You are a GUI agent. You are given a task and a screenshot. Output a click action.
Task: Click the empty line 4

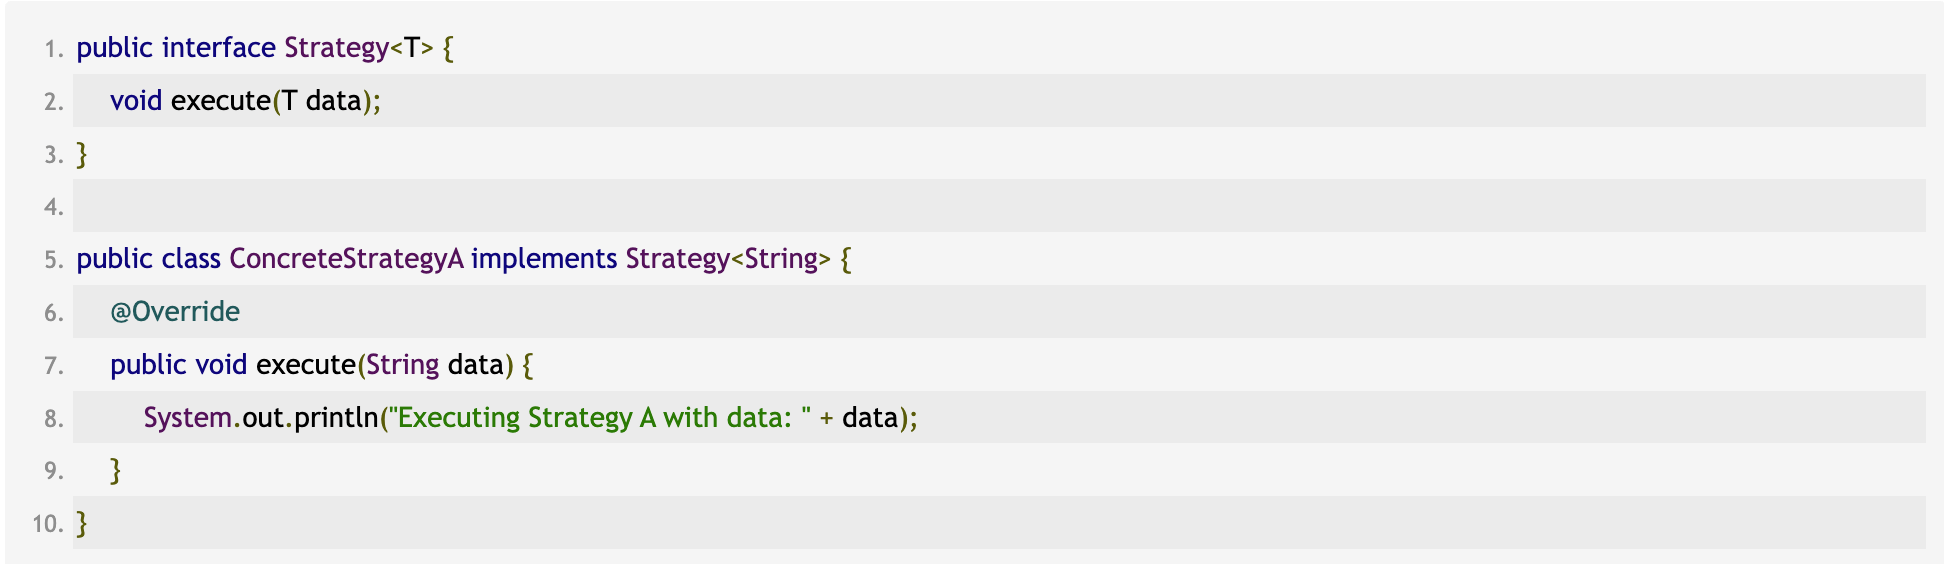point(999,206)
